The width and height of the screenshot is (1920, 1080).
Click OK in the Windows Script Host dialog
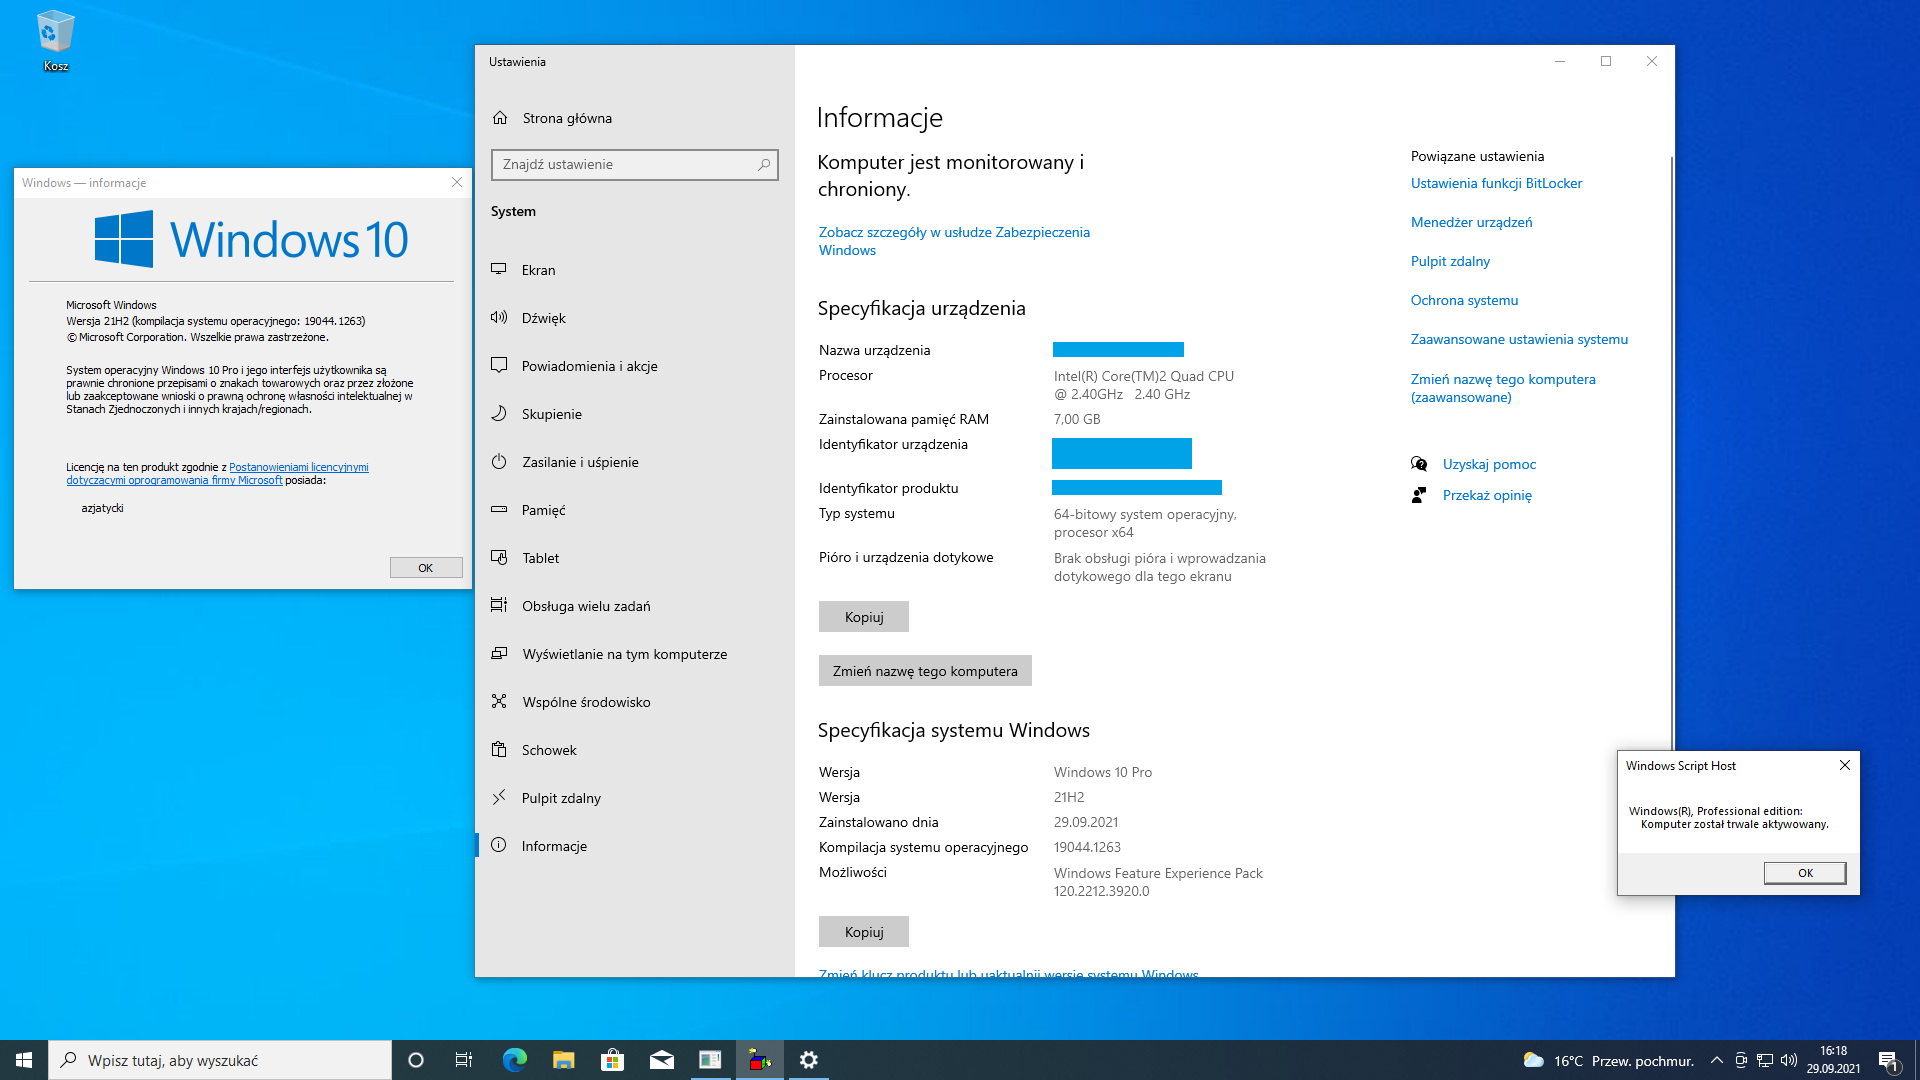pos(1805,873)
